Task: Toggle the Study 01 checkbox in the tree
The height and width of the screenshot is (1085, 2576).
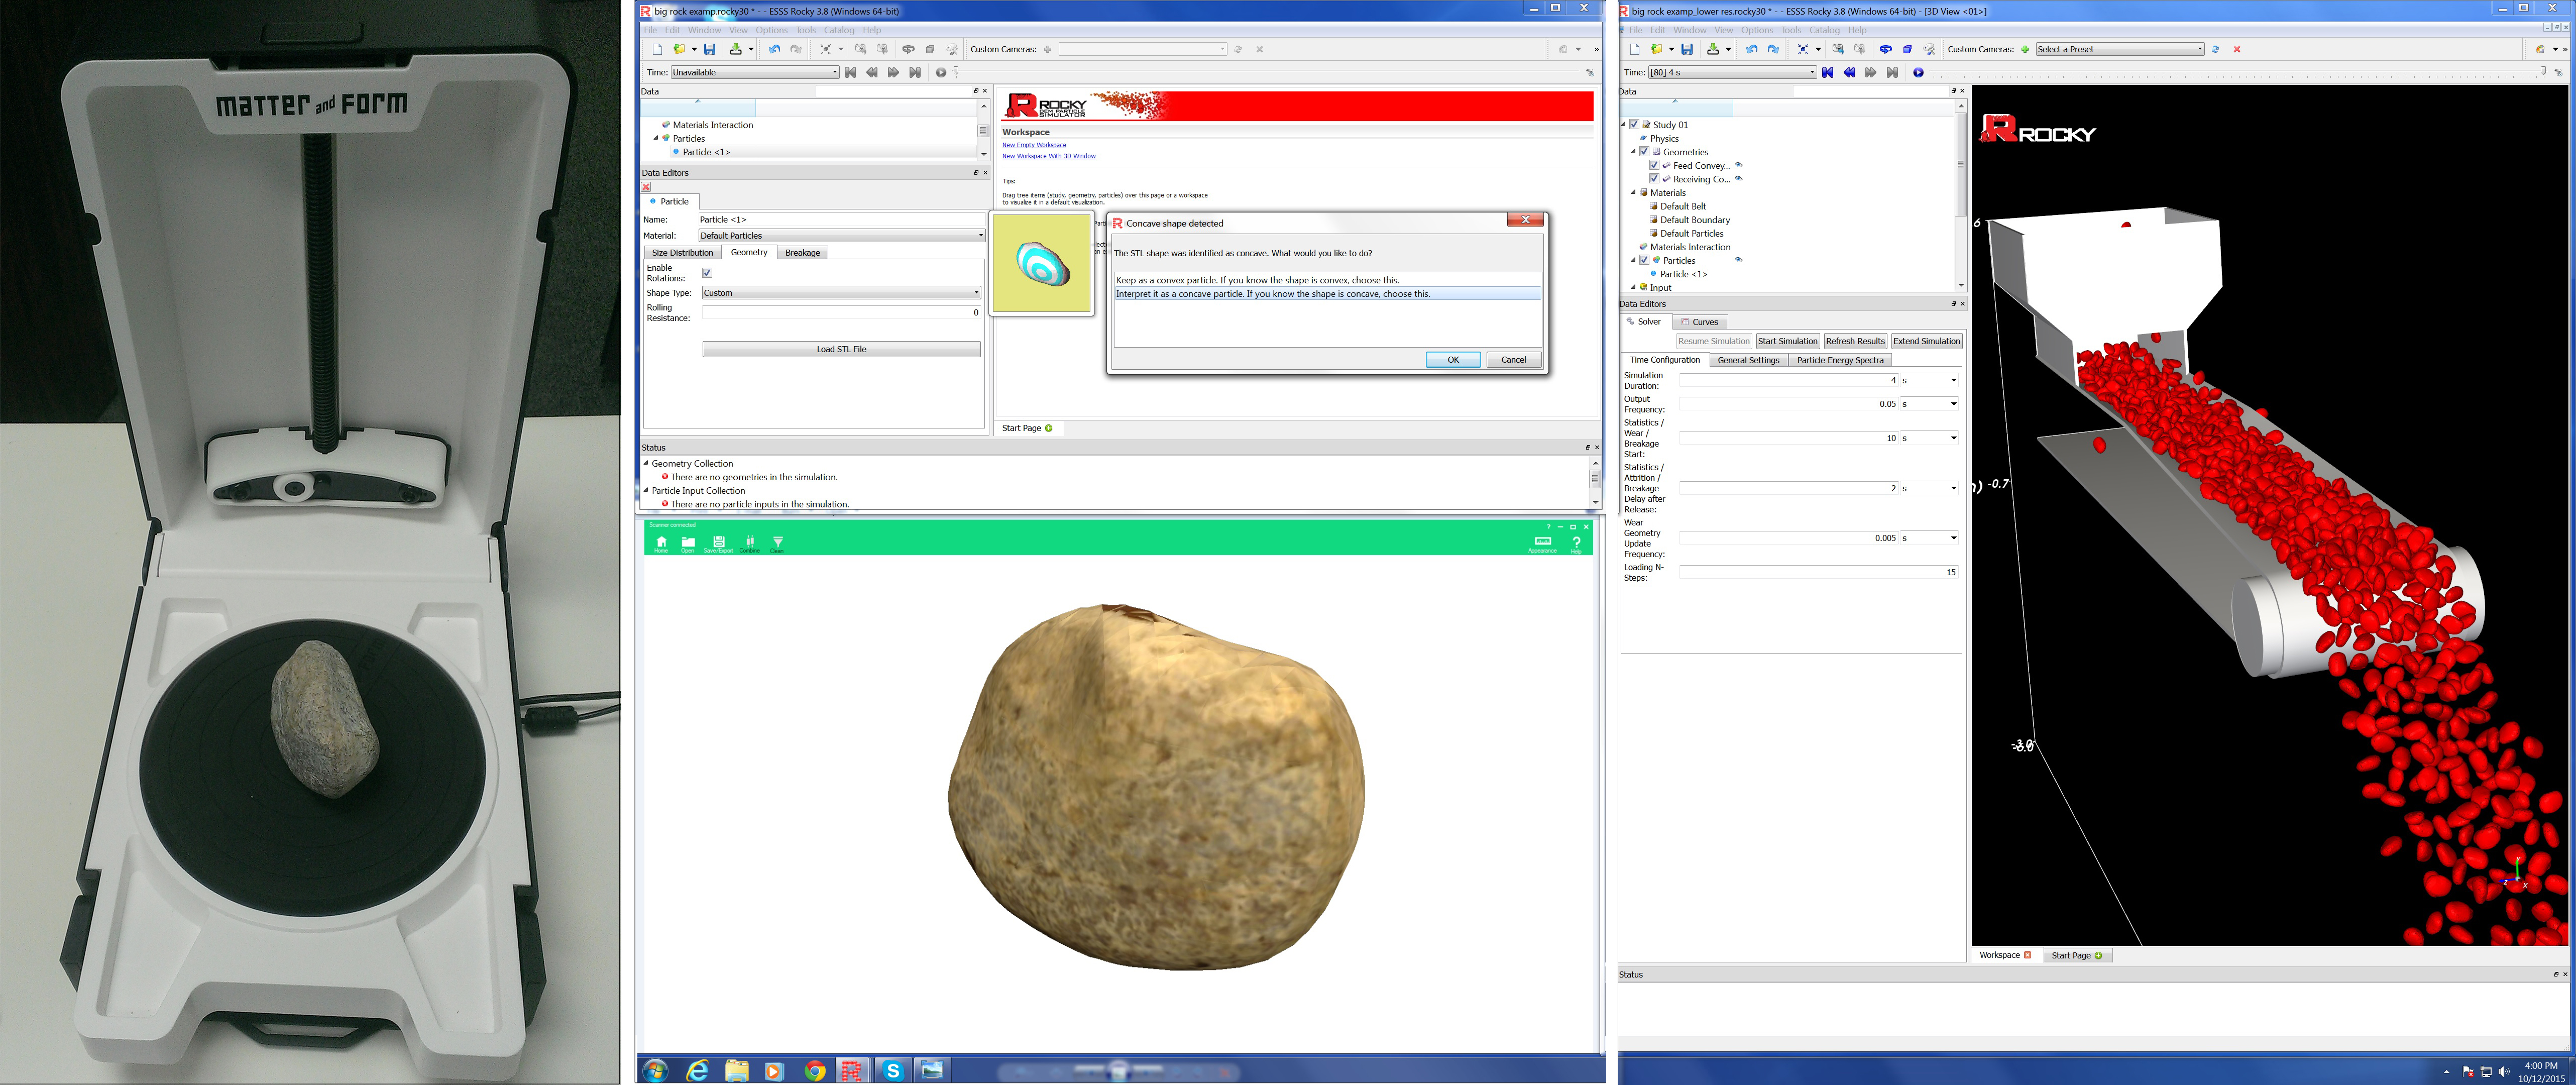Action: 1634,125
